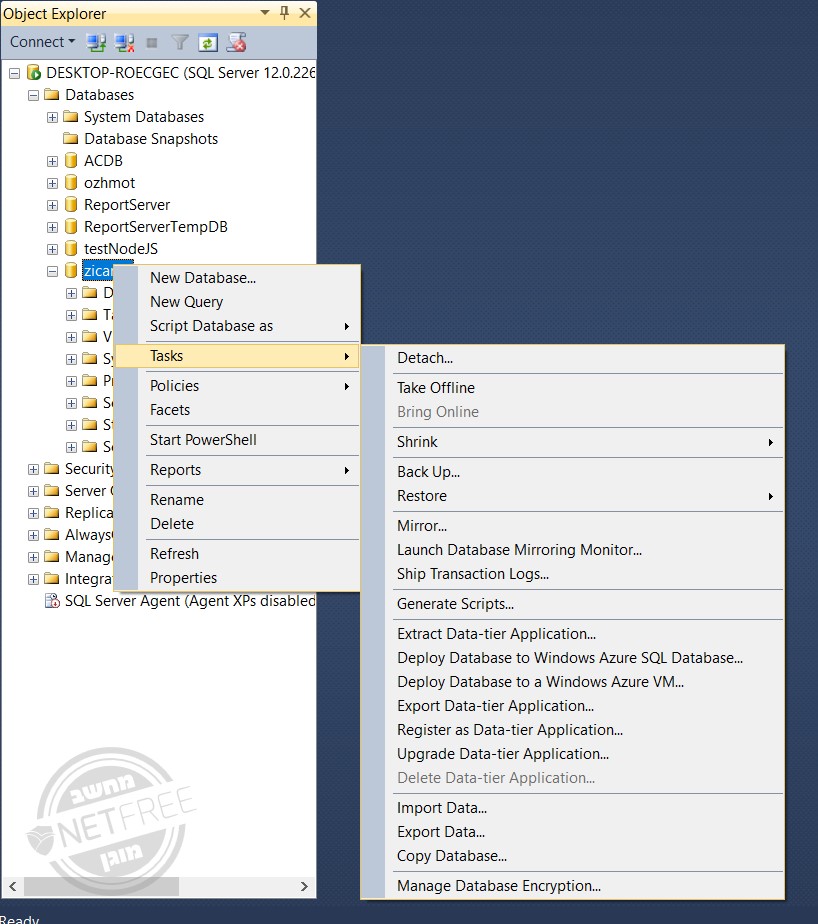Collapse the Databases node
818x924 pixels.
[34, 95]
